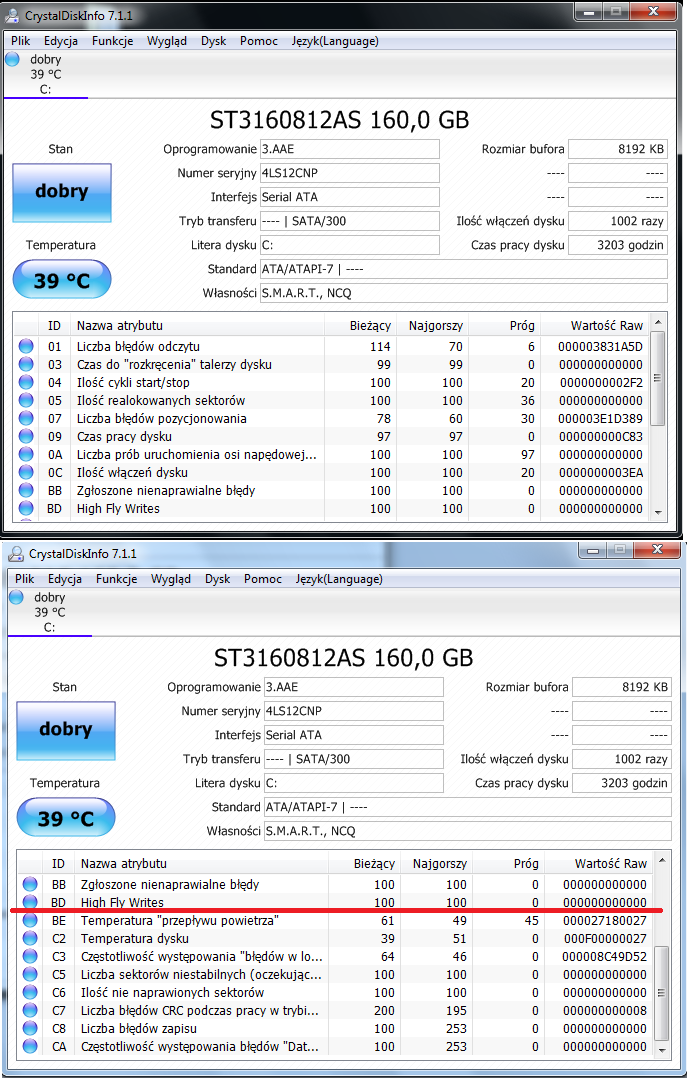
Task: Open Funkcje menu in upper window
Action: [113, 41]
